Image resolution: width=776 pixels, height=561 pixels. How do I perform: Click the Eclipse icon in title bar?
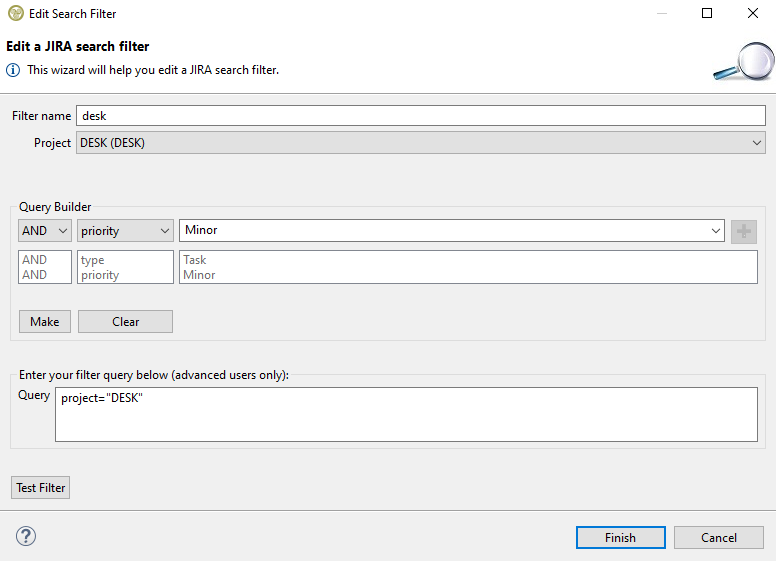tap(15, 14)
